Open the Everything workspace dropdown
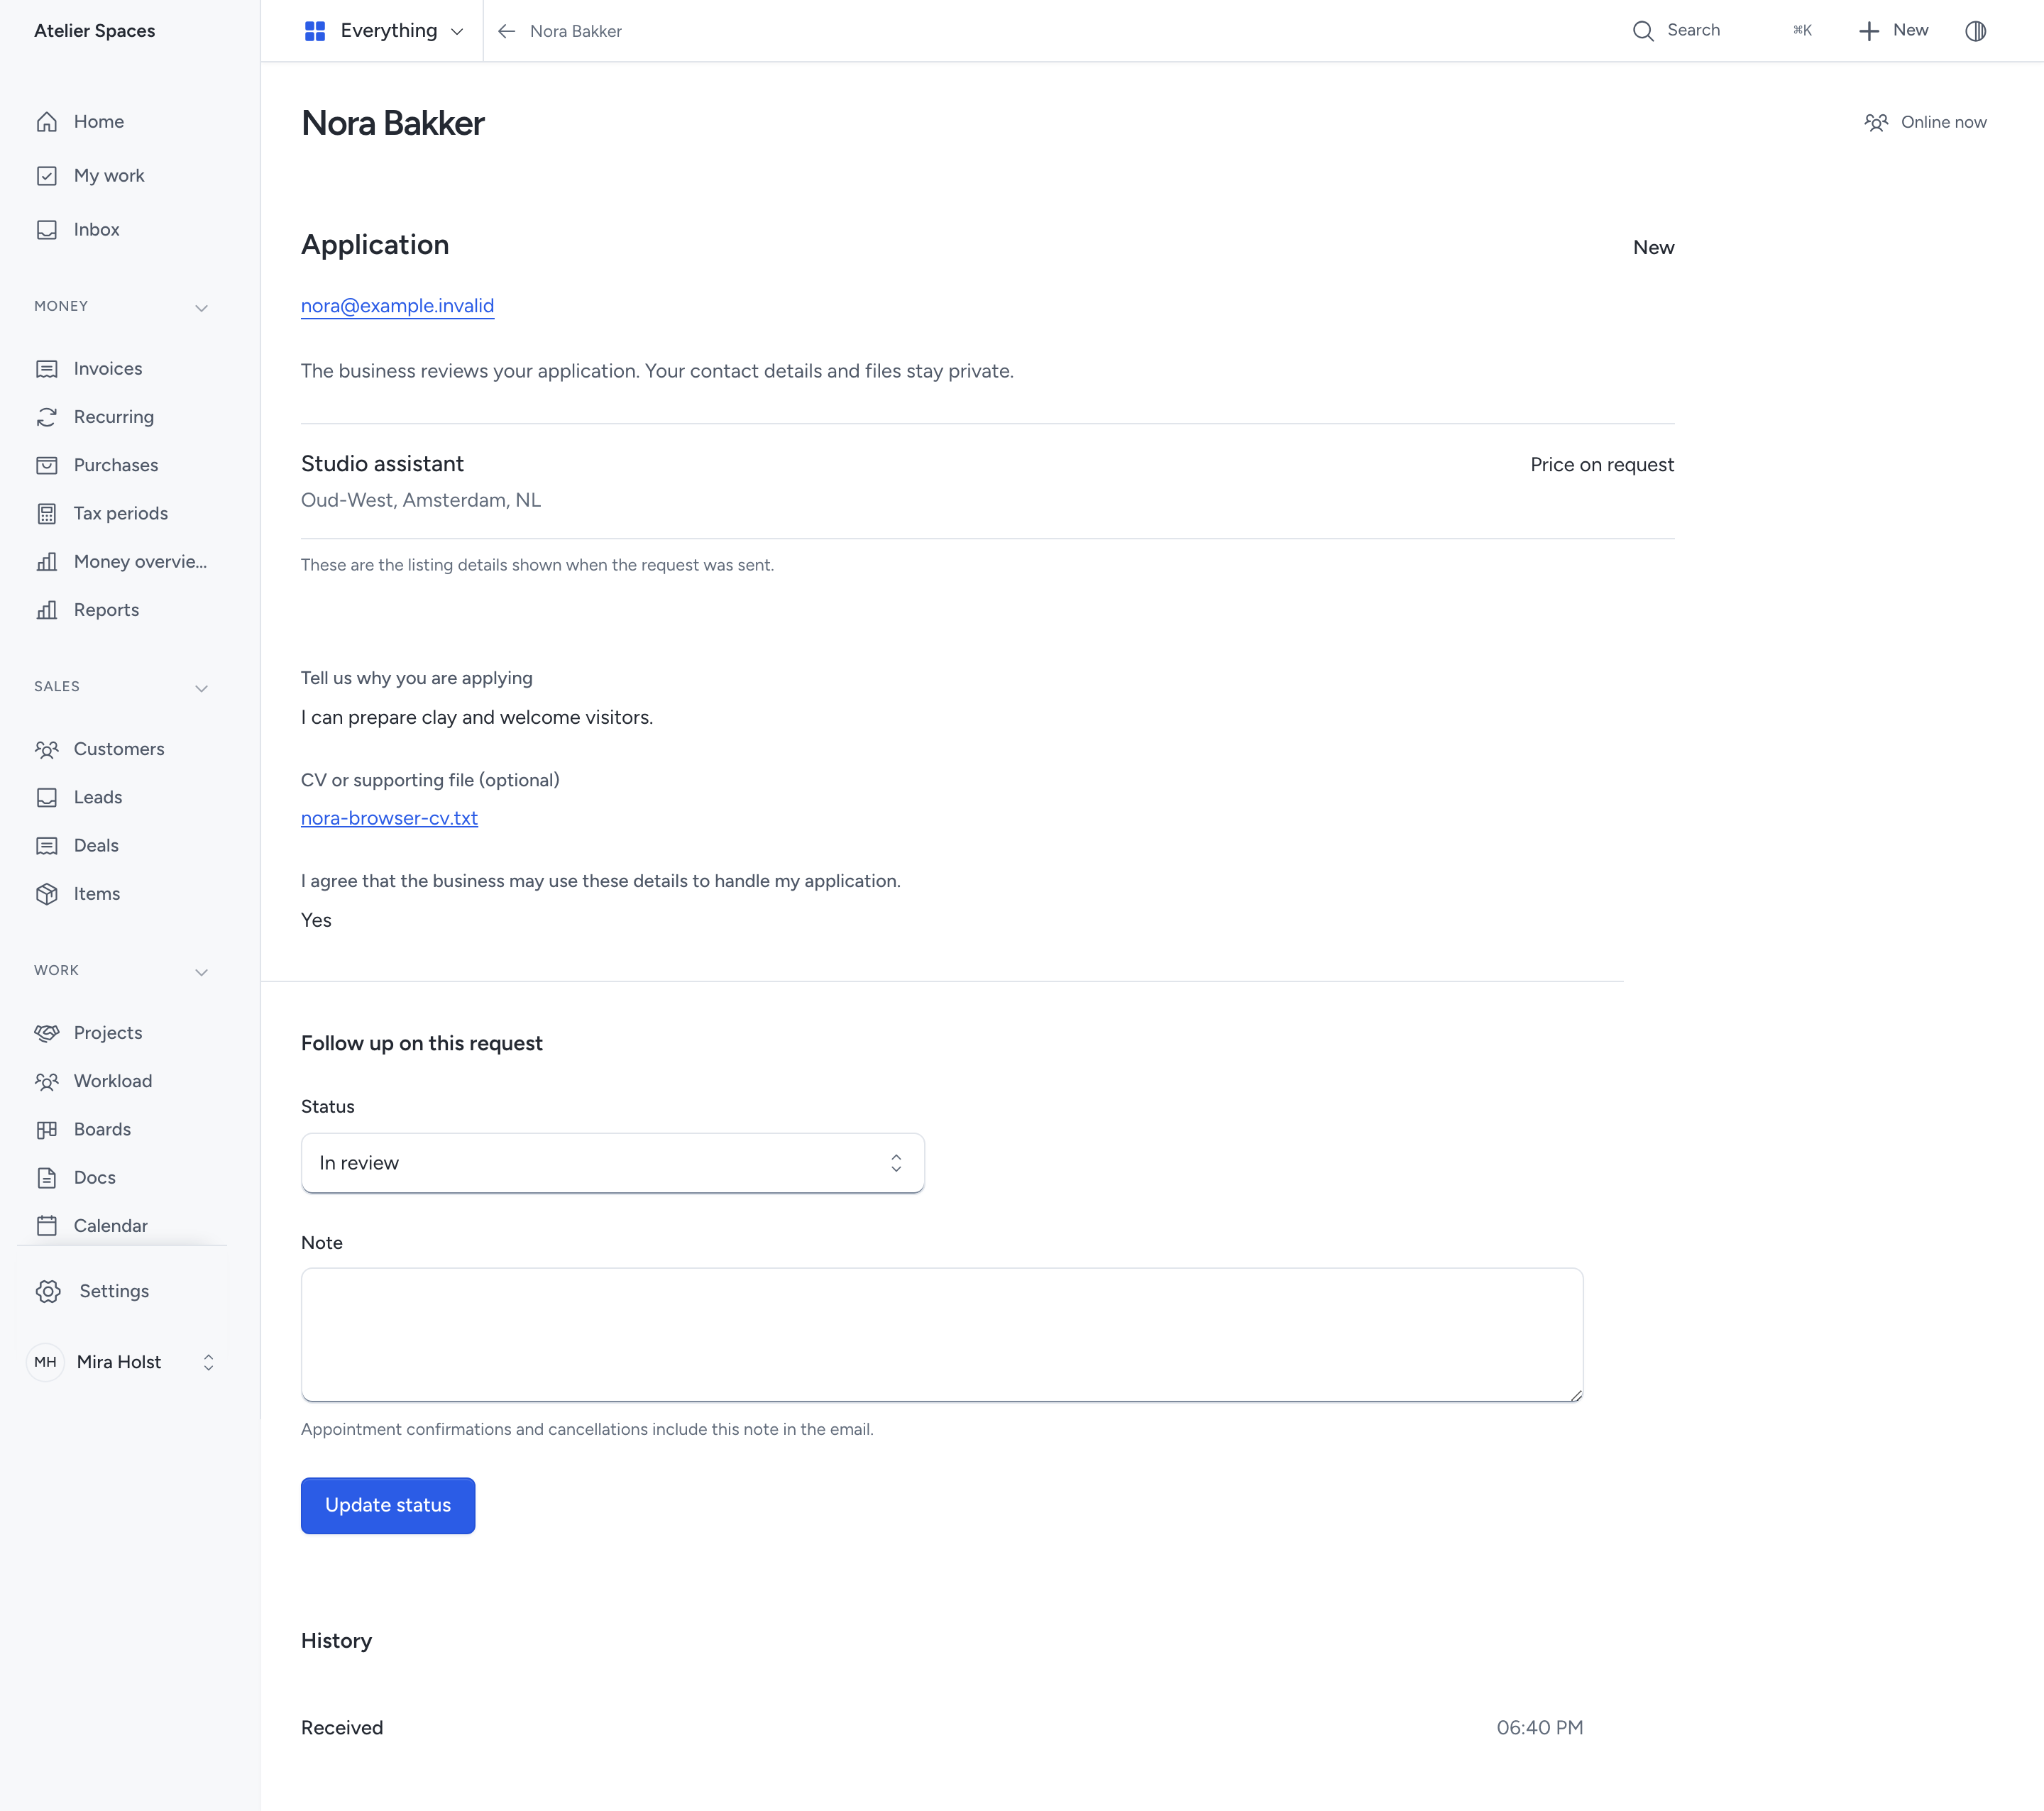The width and height of the screenshot is (2044, 1811). (384, 31)
